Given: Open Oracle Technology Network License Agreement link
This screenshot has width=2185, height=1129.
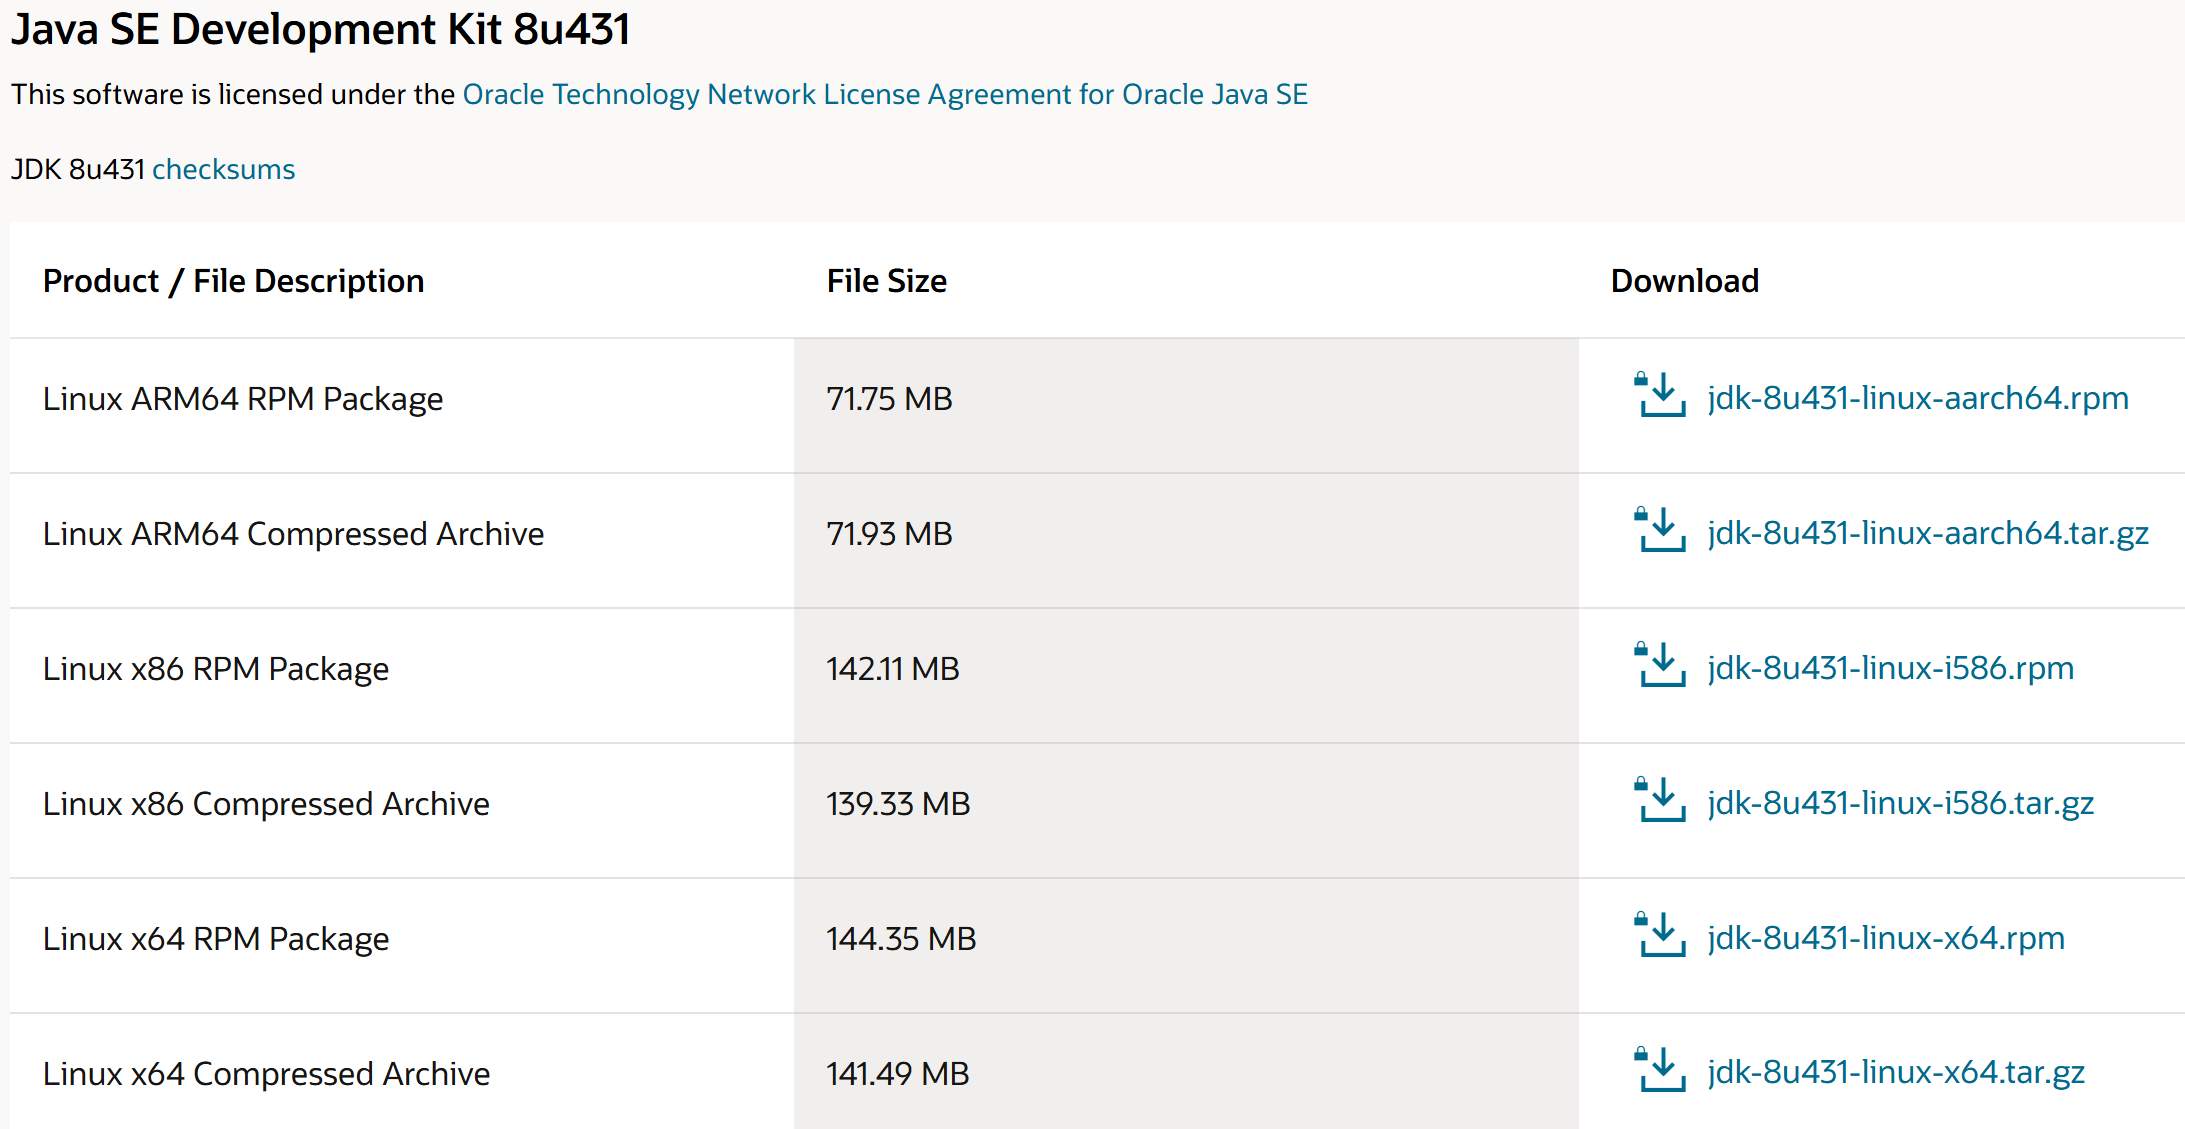Looking at the screenshot, I should pos(884,94).
